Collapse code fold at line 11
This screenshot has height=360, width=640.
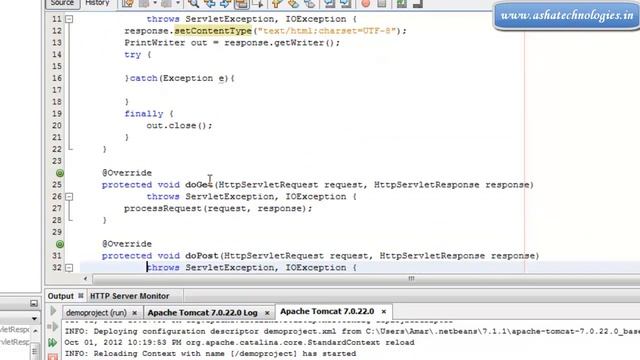point(69,19)
